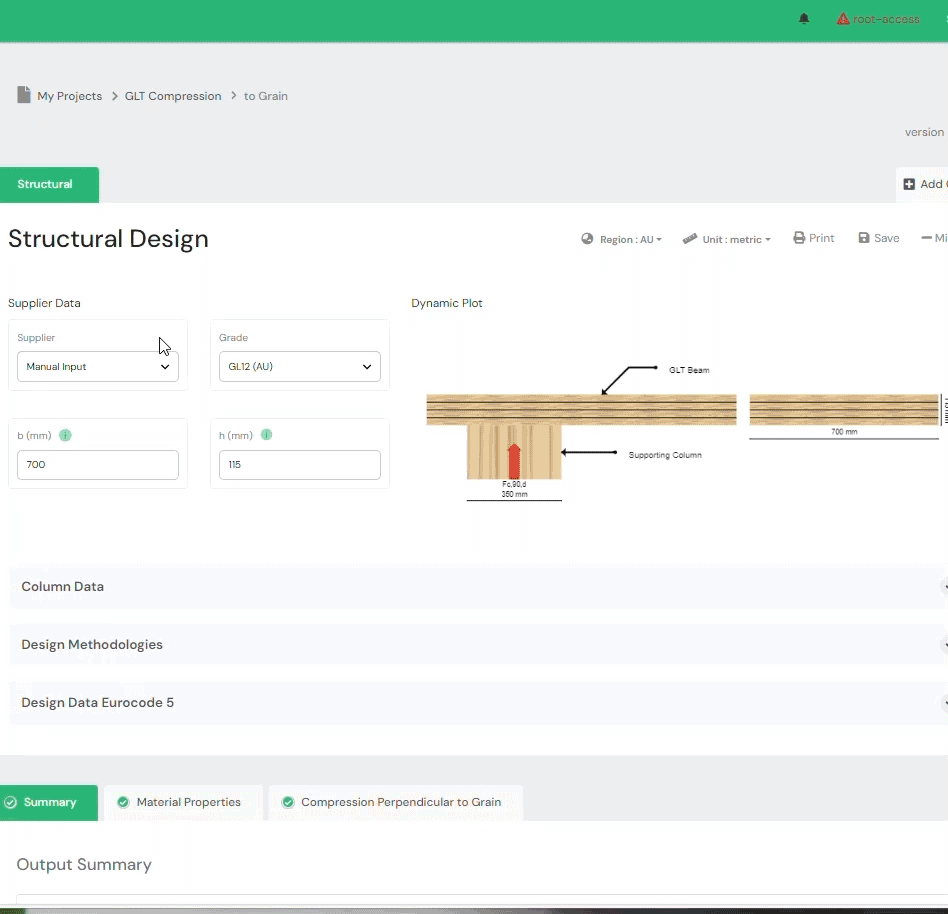Open Compression Perpendicular to Grain tab

[x=400, y=802]
